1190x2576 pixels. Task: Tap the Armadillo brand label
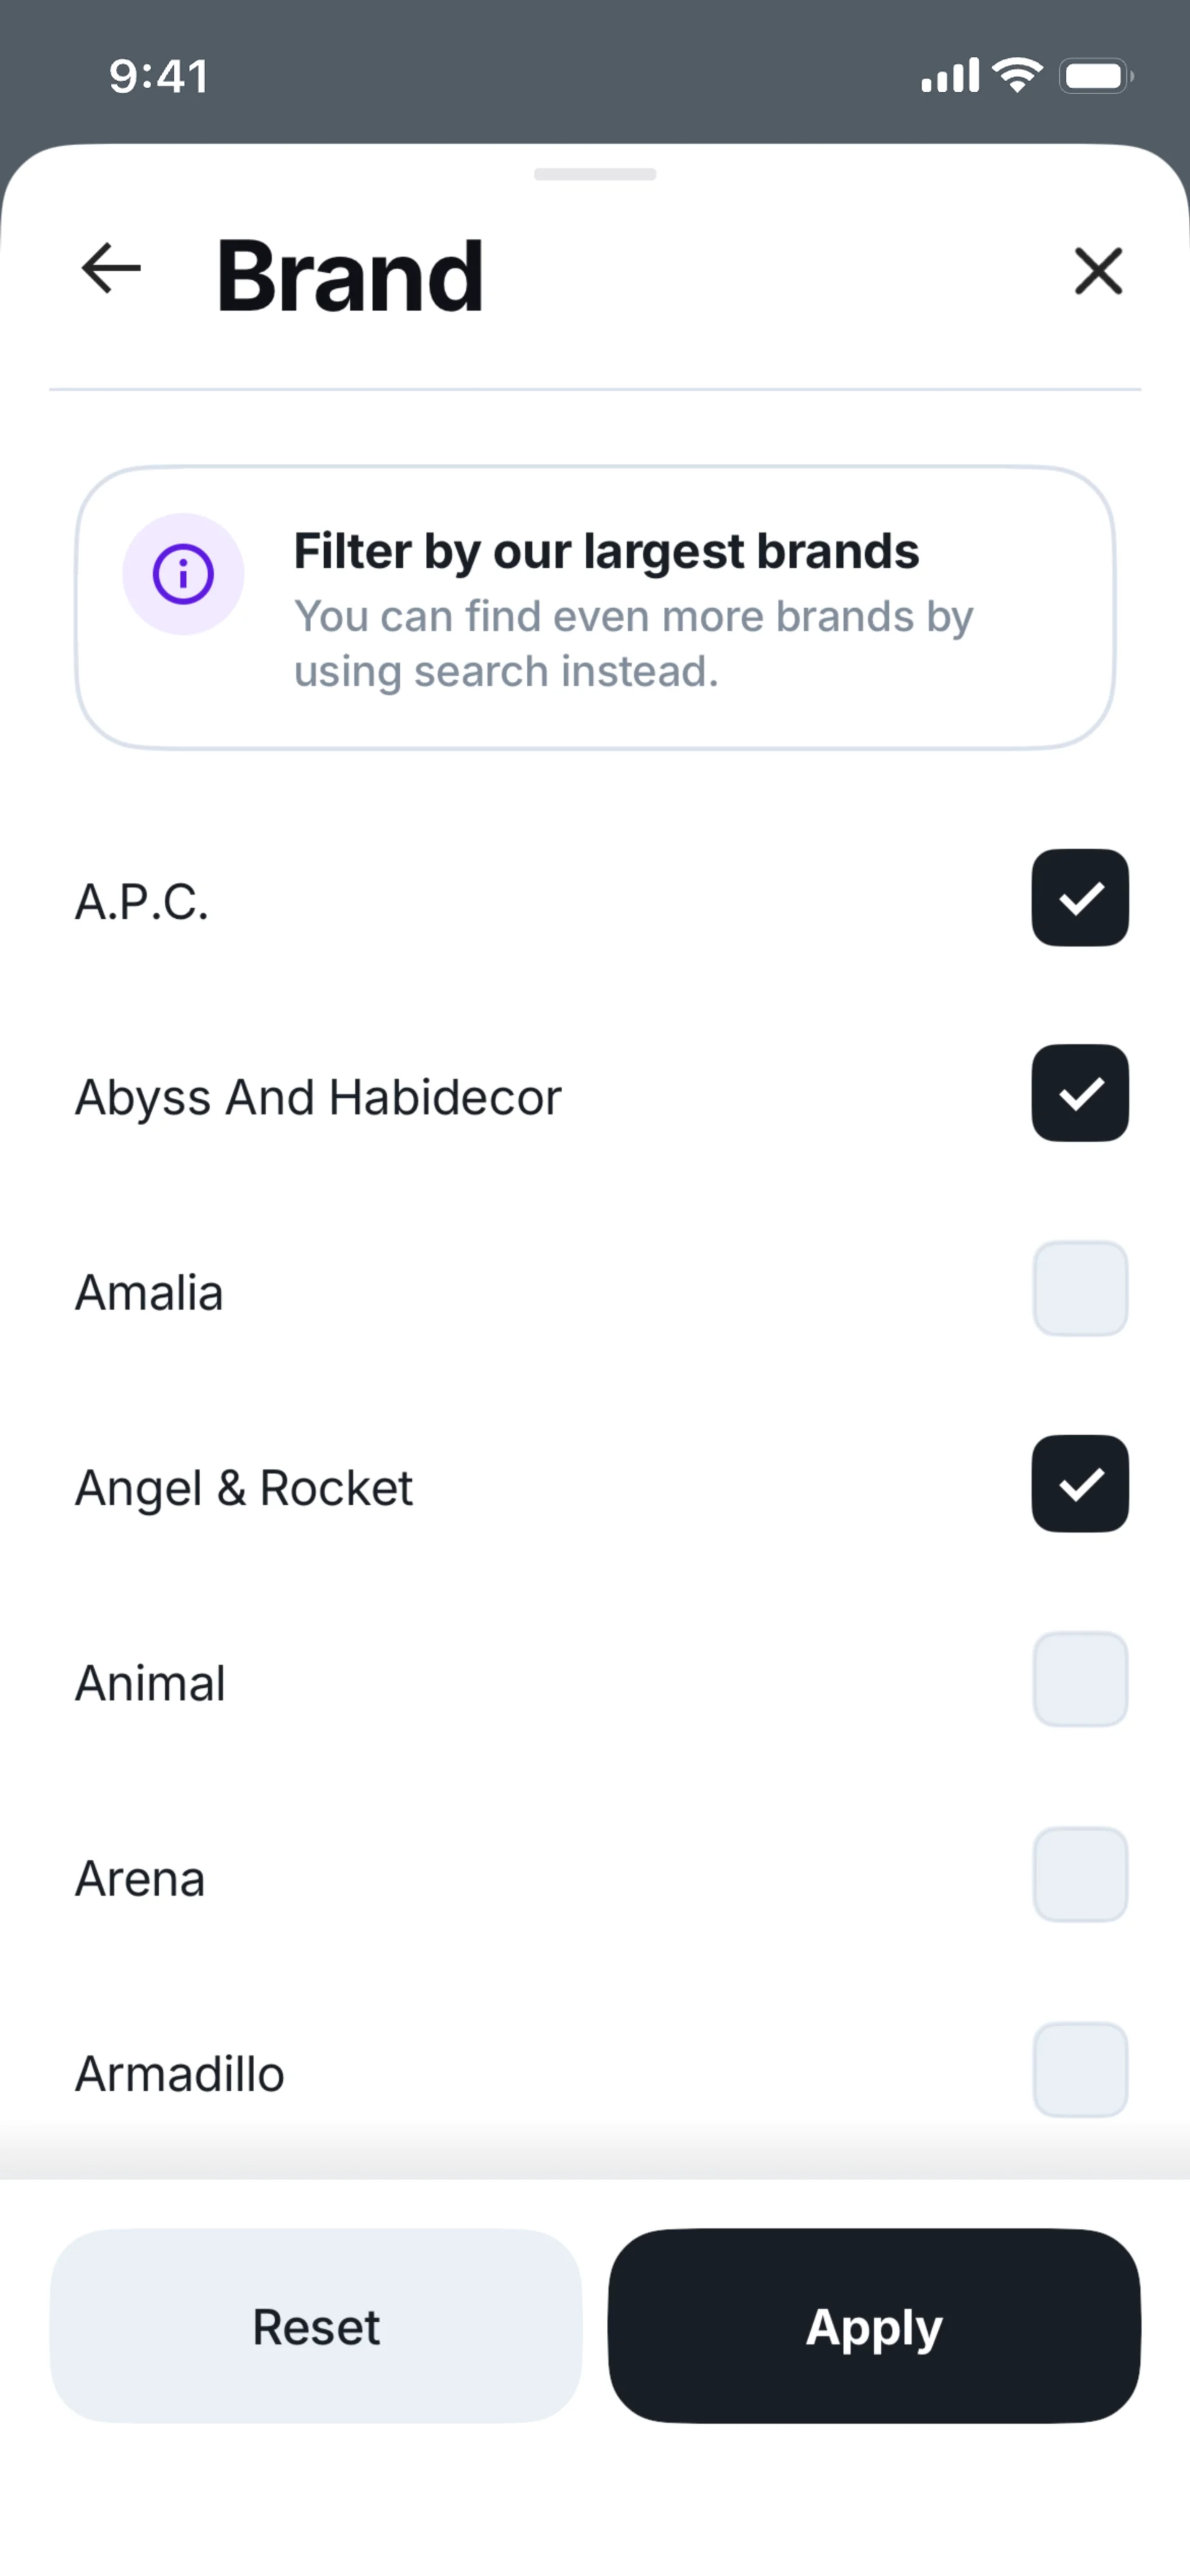pyautogui.click(x=180, y=2074)
